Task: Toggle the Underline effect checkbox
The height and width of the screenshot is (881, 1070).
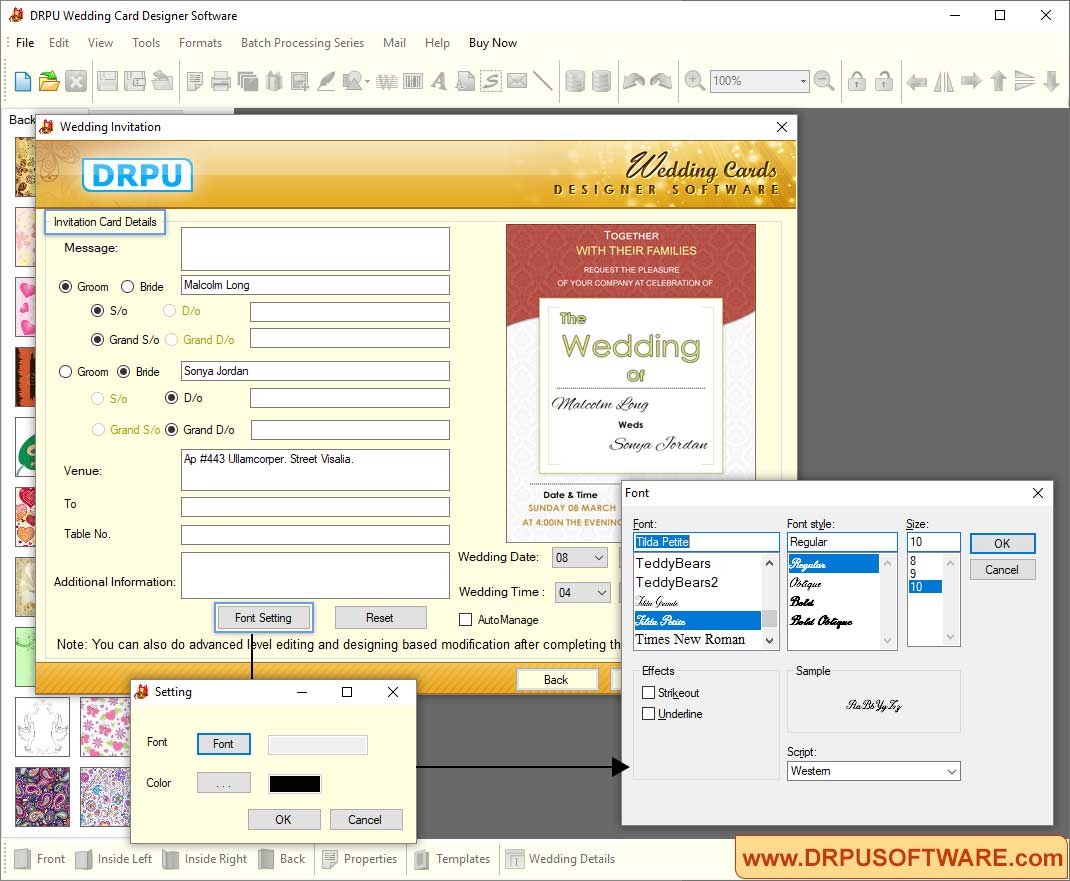Action: pyautogui.click(x=649, y=714)
